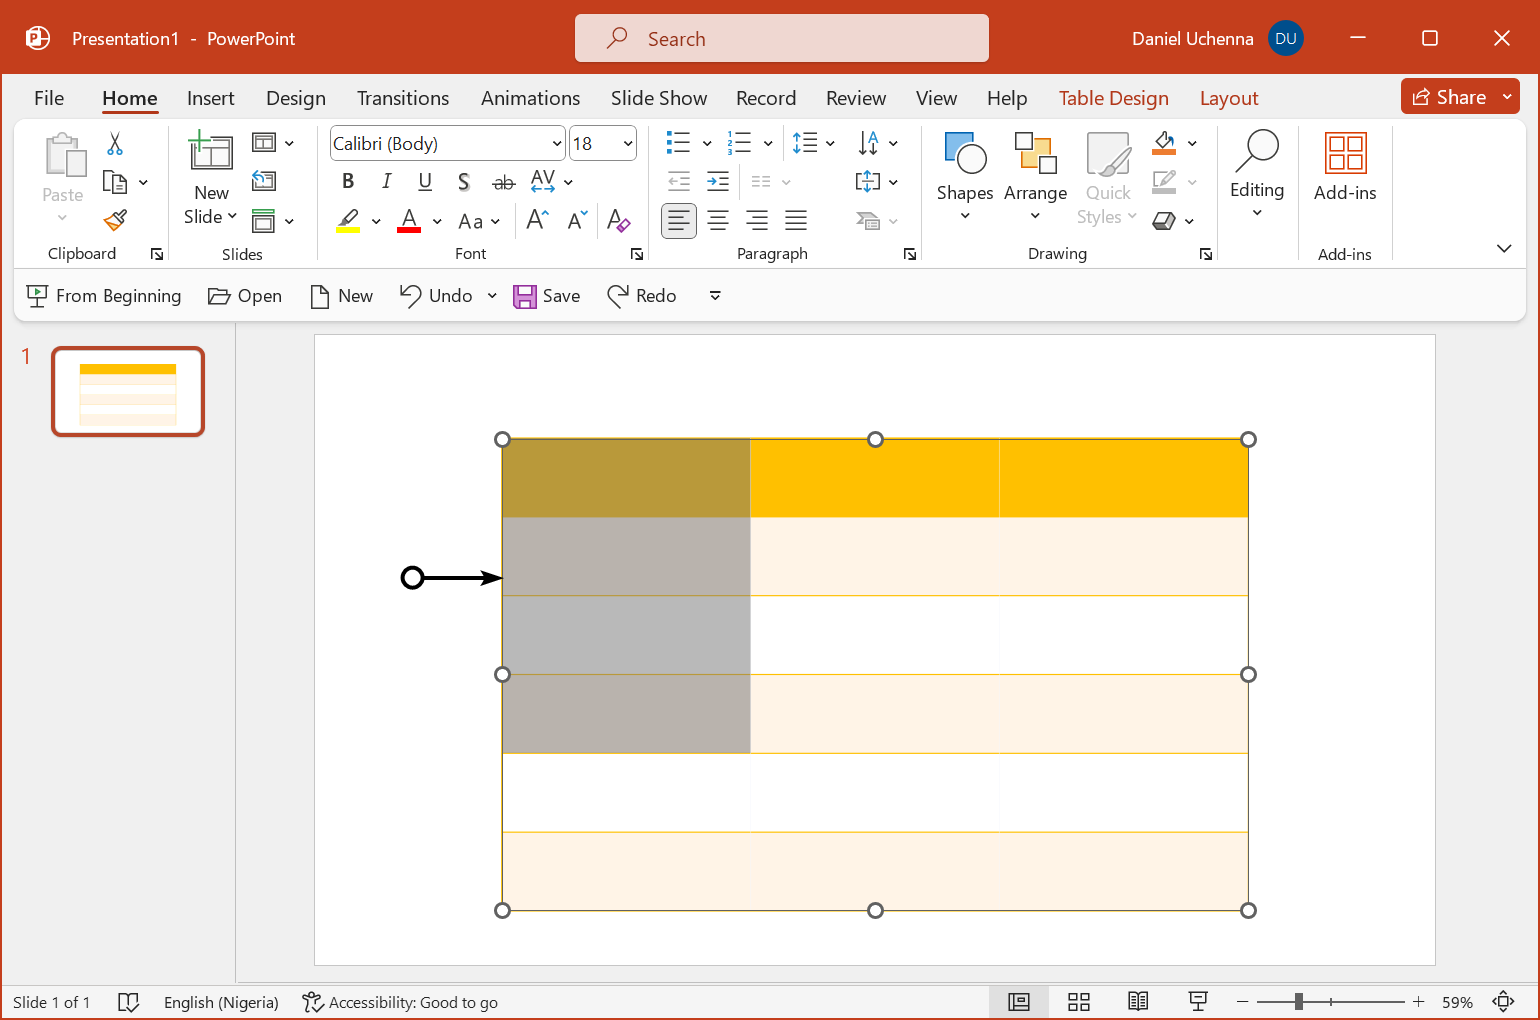This screenshot has width=1540, height=1020.
Task: Enable center text alignment
Action: 718,221
